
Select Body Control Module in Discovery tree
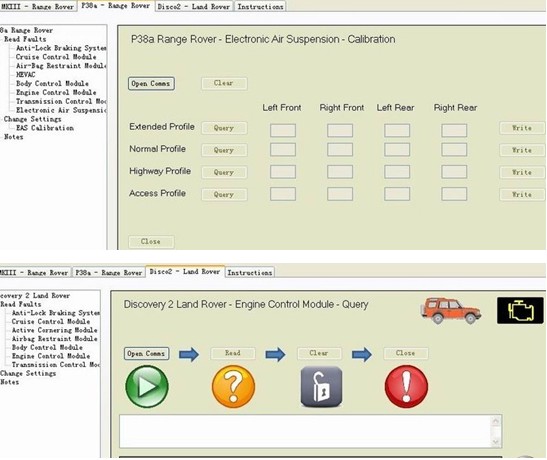pos(47,347)
